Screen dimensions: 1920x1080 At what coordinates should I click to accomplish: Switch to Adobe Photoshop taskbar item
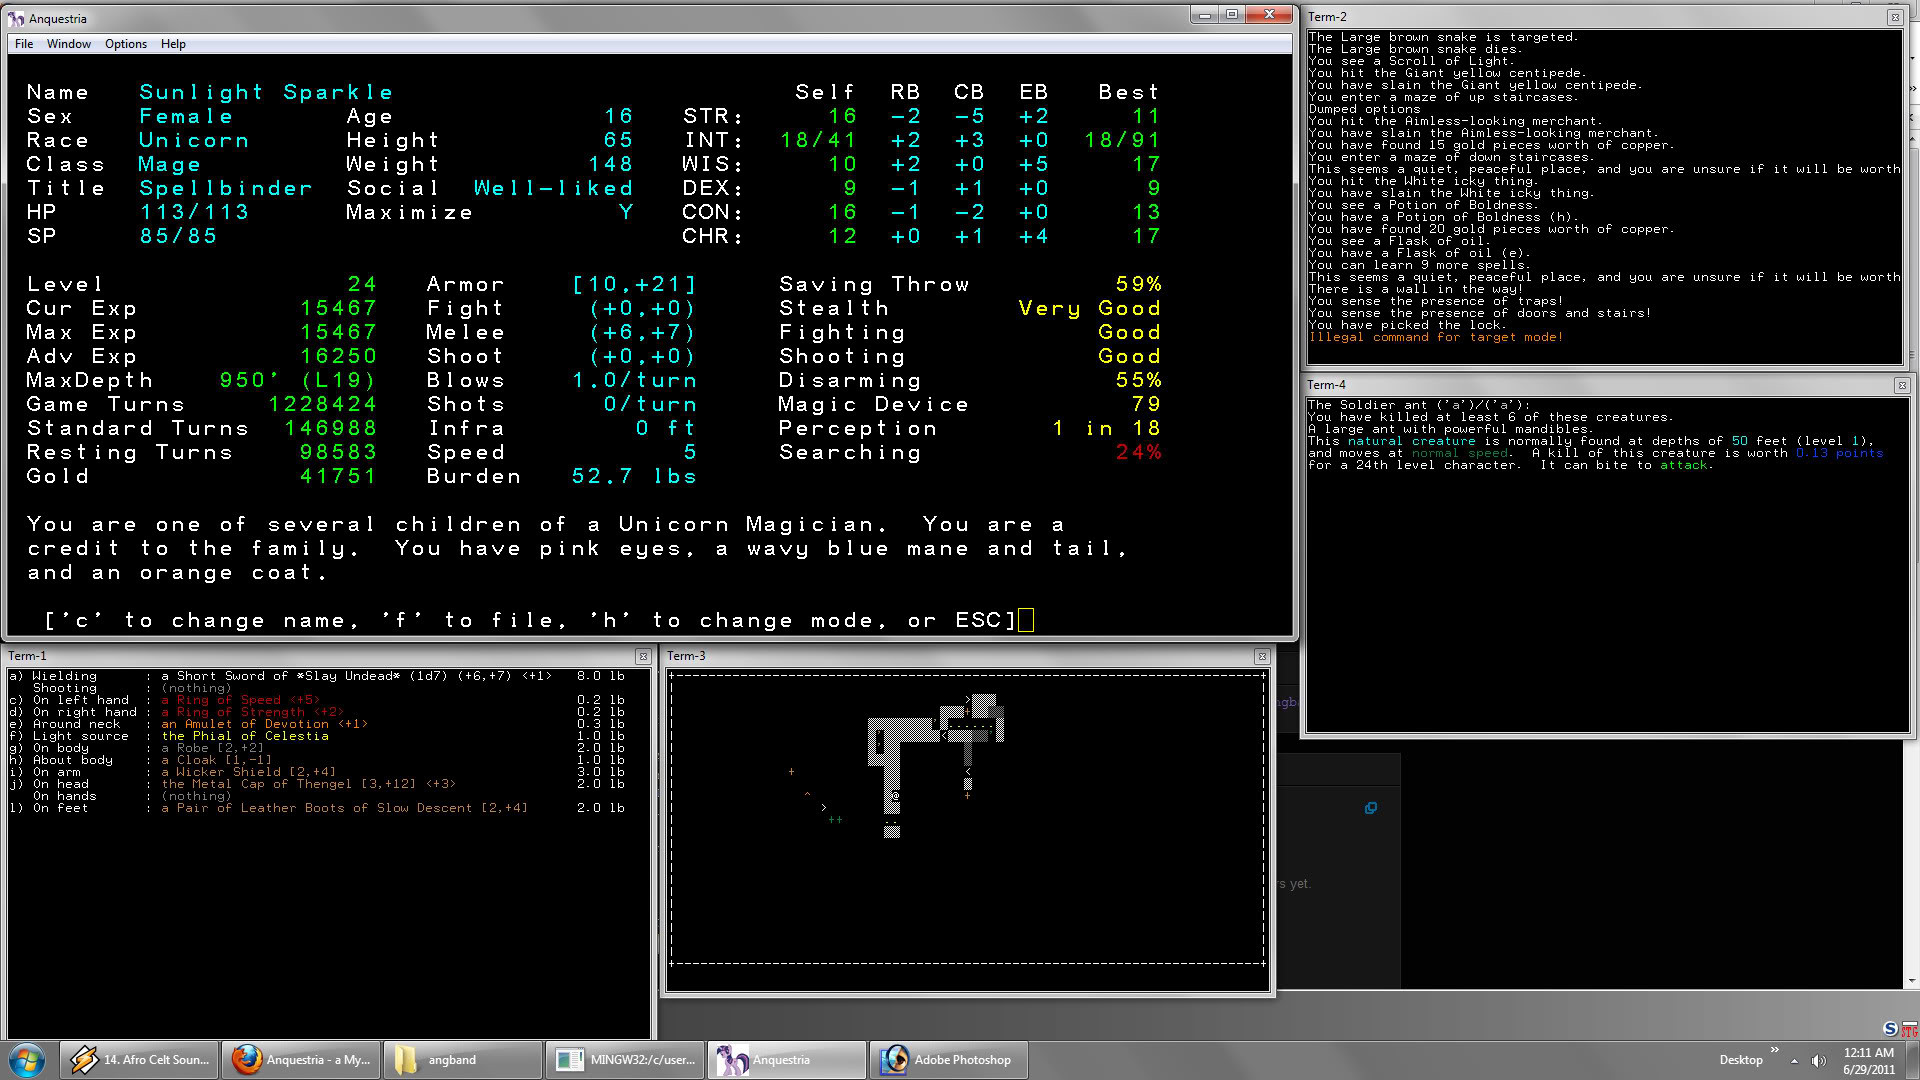pos(949,1060)
